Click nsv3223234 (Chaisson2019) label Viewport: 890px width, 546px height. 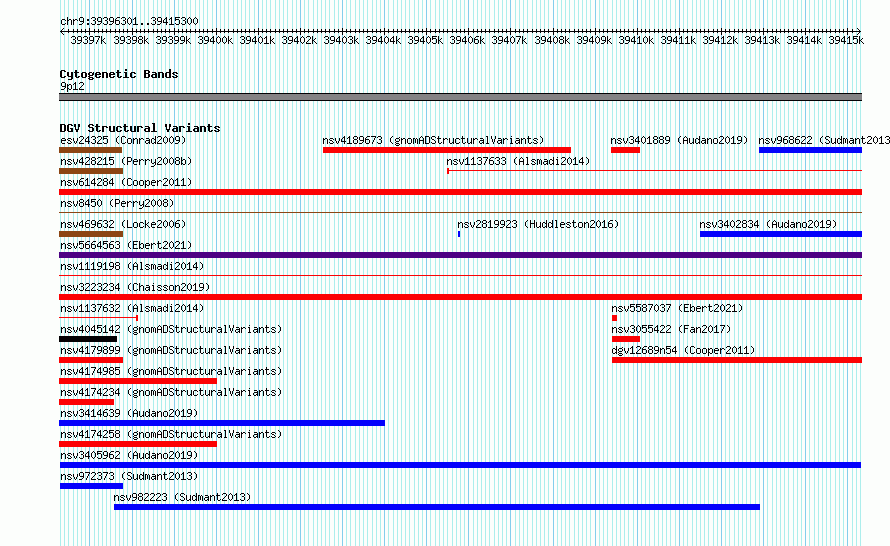coord(135,287)
